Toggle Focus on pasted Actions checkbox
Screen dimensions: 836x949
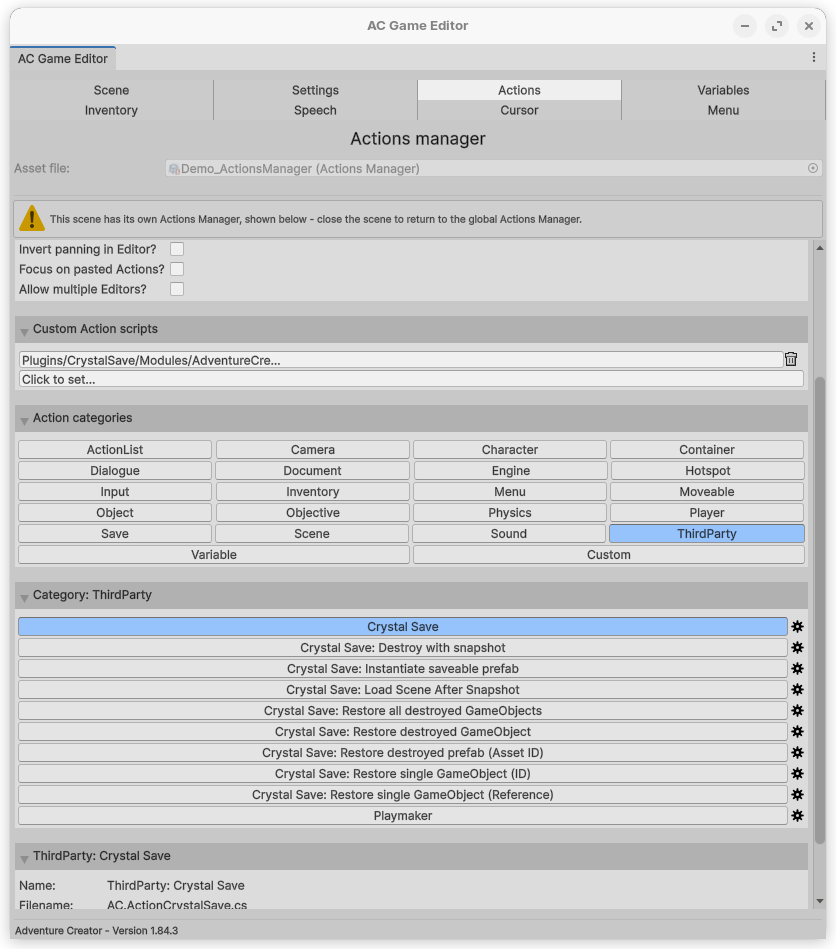pos(177,269)
